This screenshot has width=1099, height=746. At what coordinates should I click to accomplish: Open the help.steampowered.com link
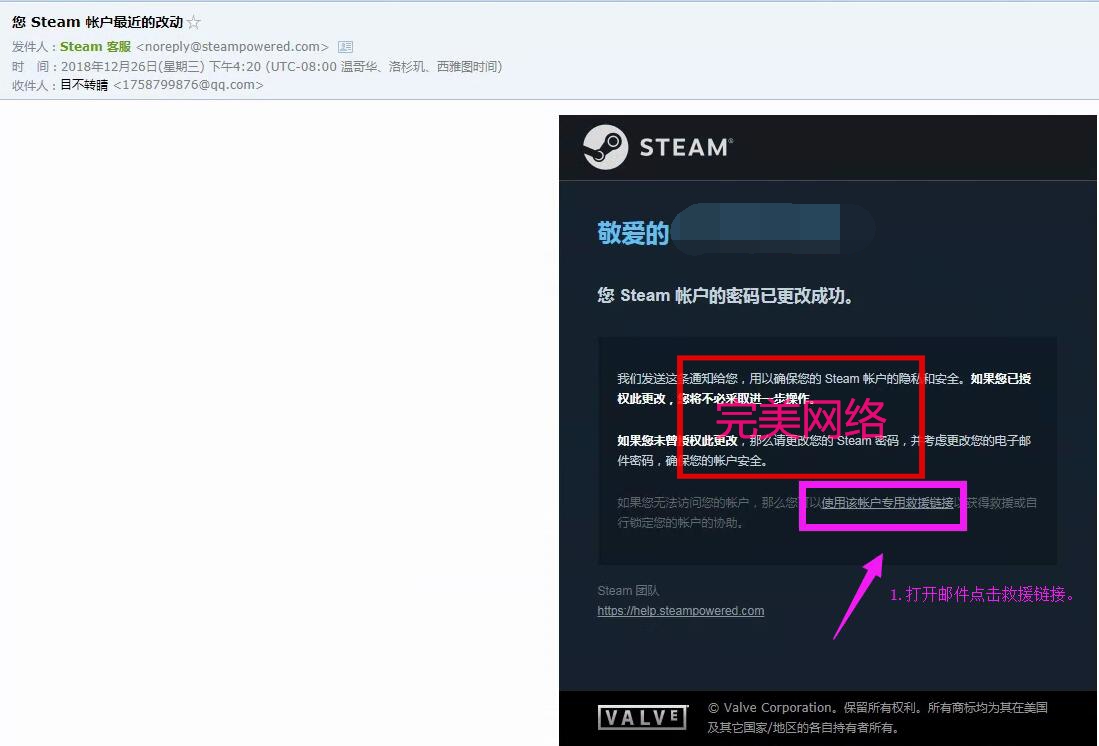[681, 611]
